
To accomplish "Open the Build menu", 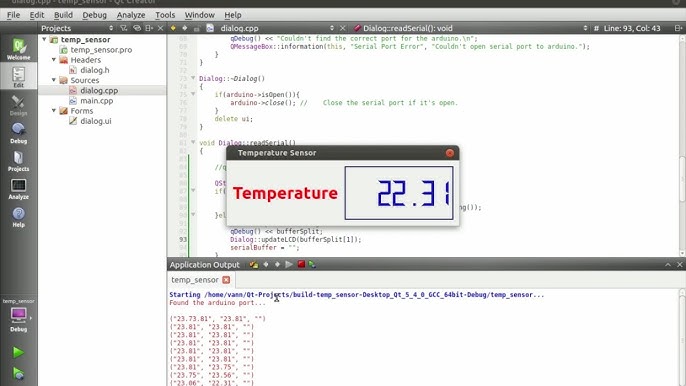I will click(63, 15).
